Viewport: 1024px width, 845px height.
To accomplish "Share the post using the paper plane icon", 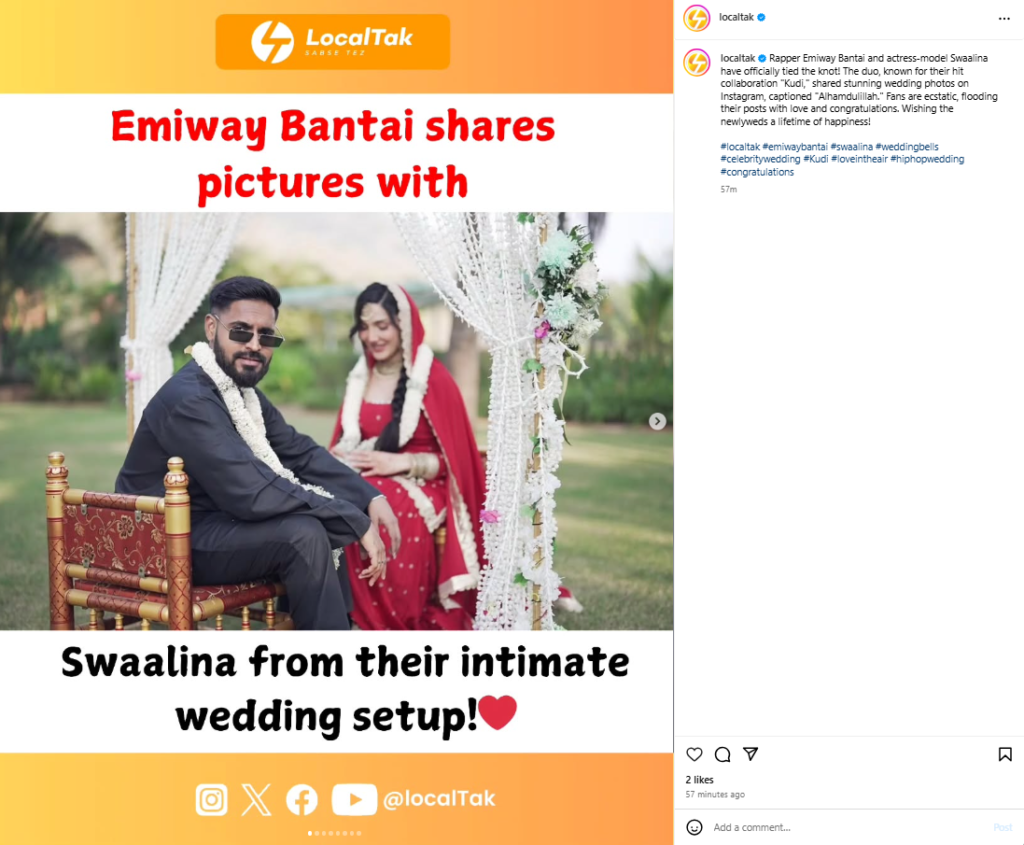I will (x=750, y=754).
